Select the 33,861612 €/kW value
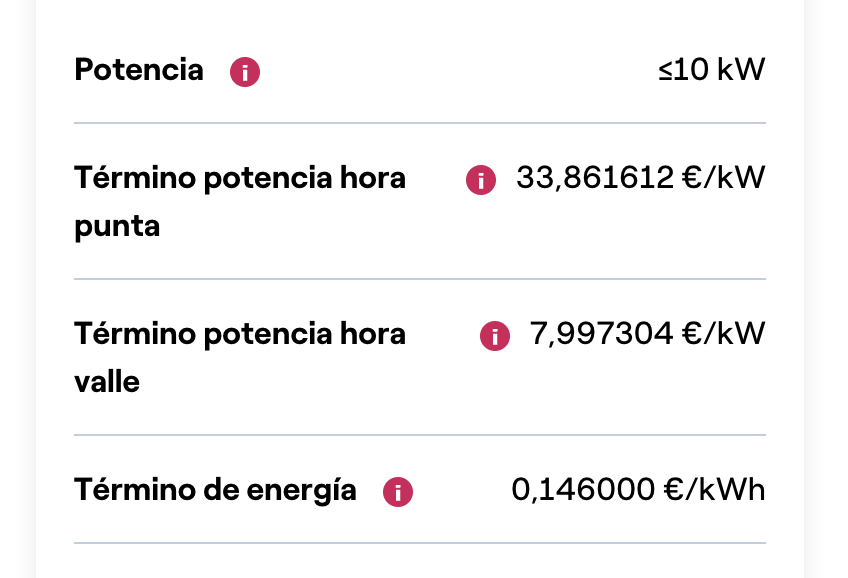 pos(641,177)
